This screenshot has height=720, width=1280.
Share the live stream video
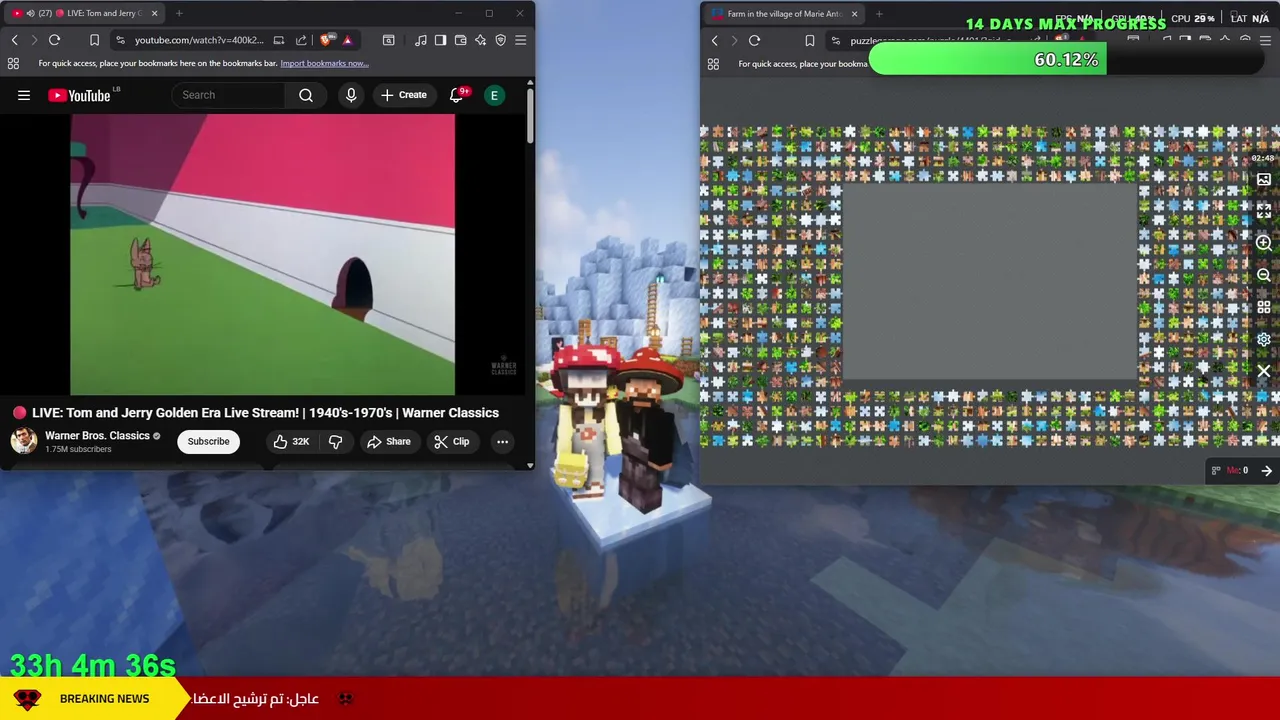[x=388, y=441]
